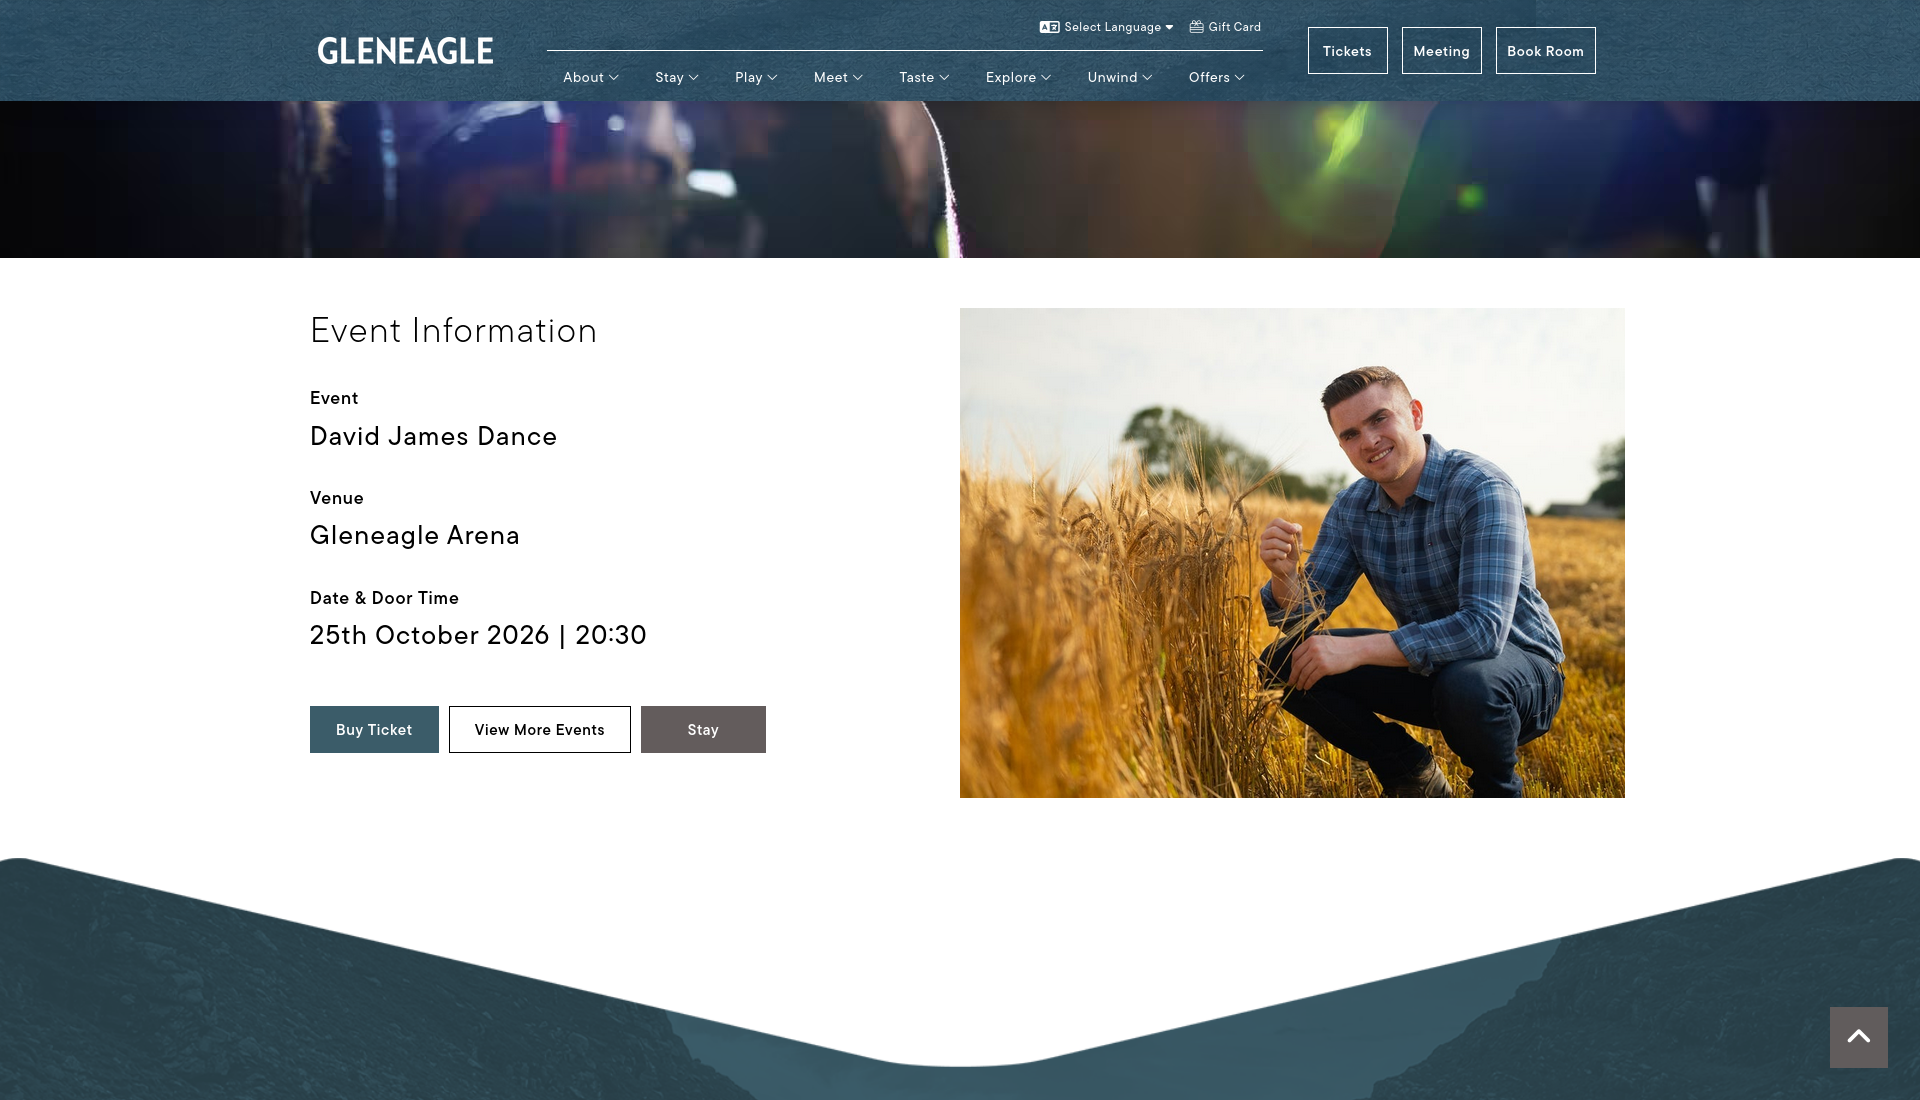
Task: Click Buy Ticket for the event
Action: 374,730
